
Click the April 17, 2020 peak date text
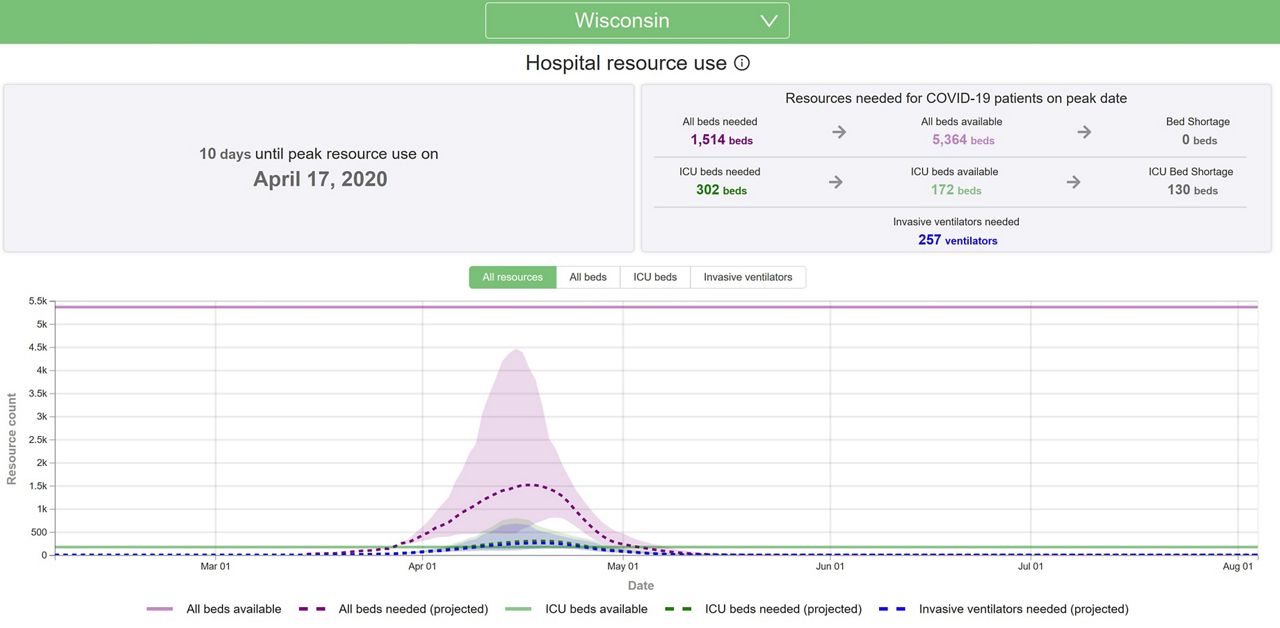(x=320, y=180)
